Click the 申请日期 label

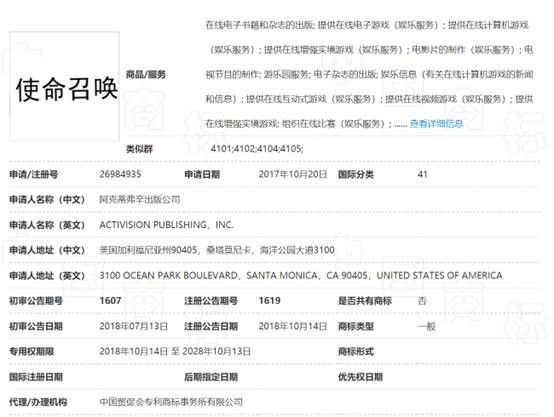point(202,174)
